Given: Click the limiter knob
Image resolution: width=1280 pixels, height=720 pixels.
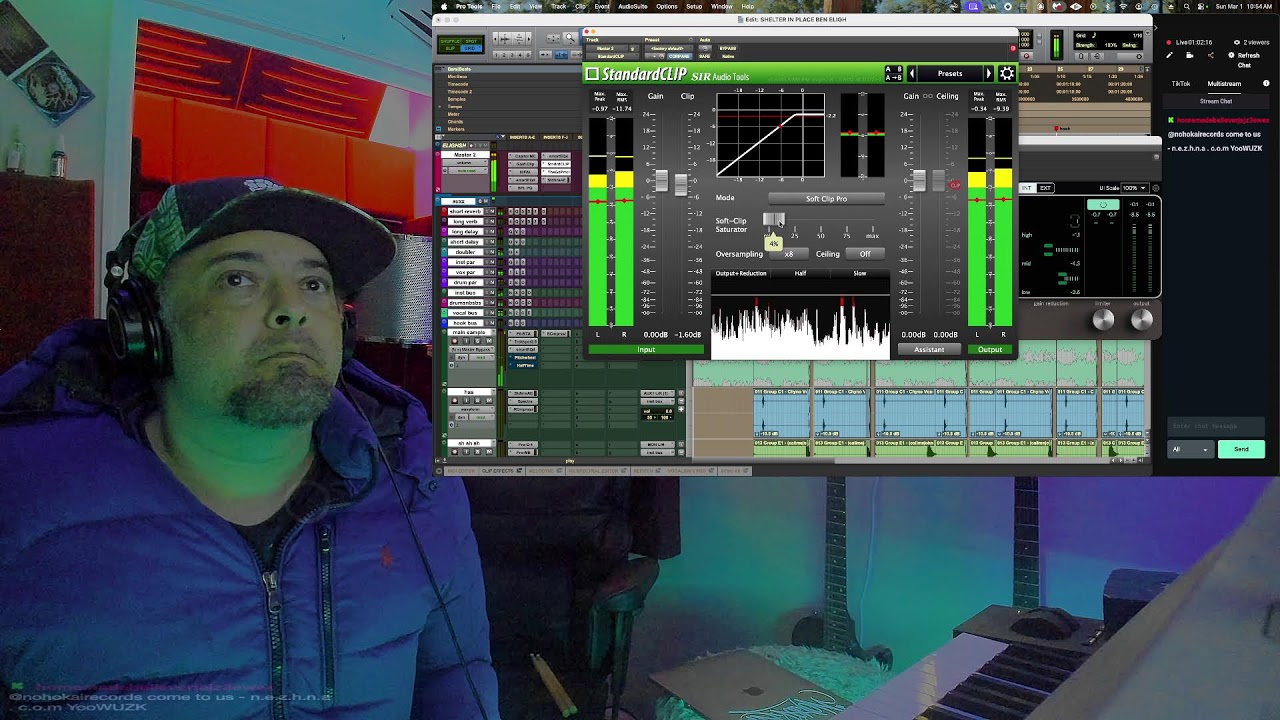Looking at the screenshot, I should [1103, 319].
